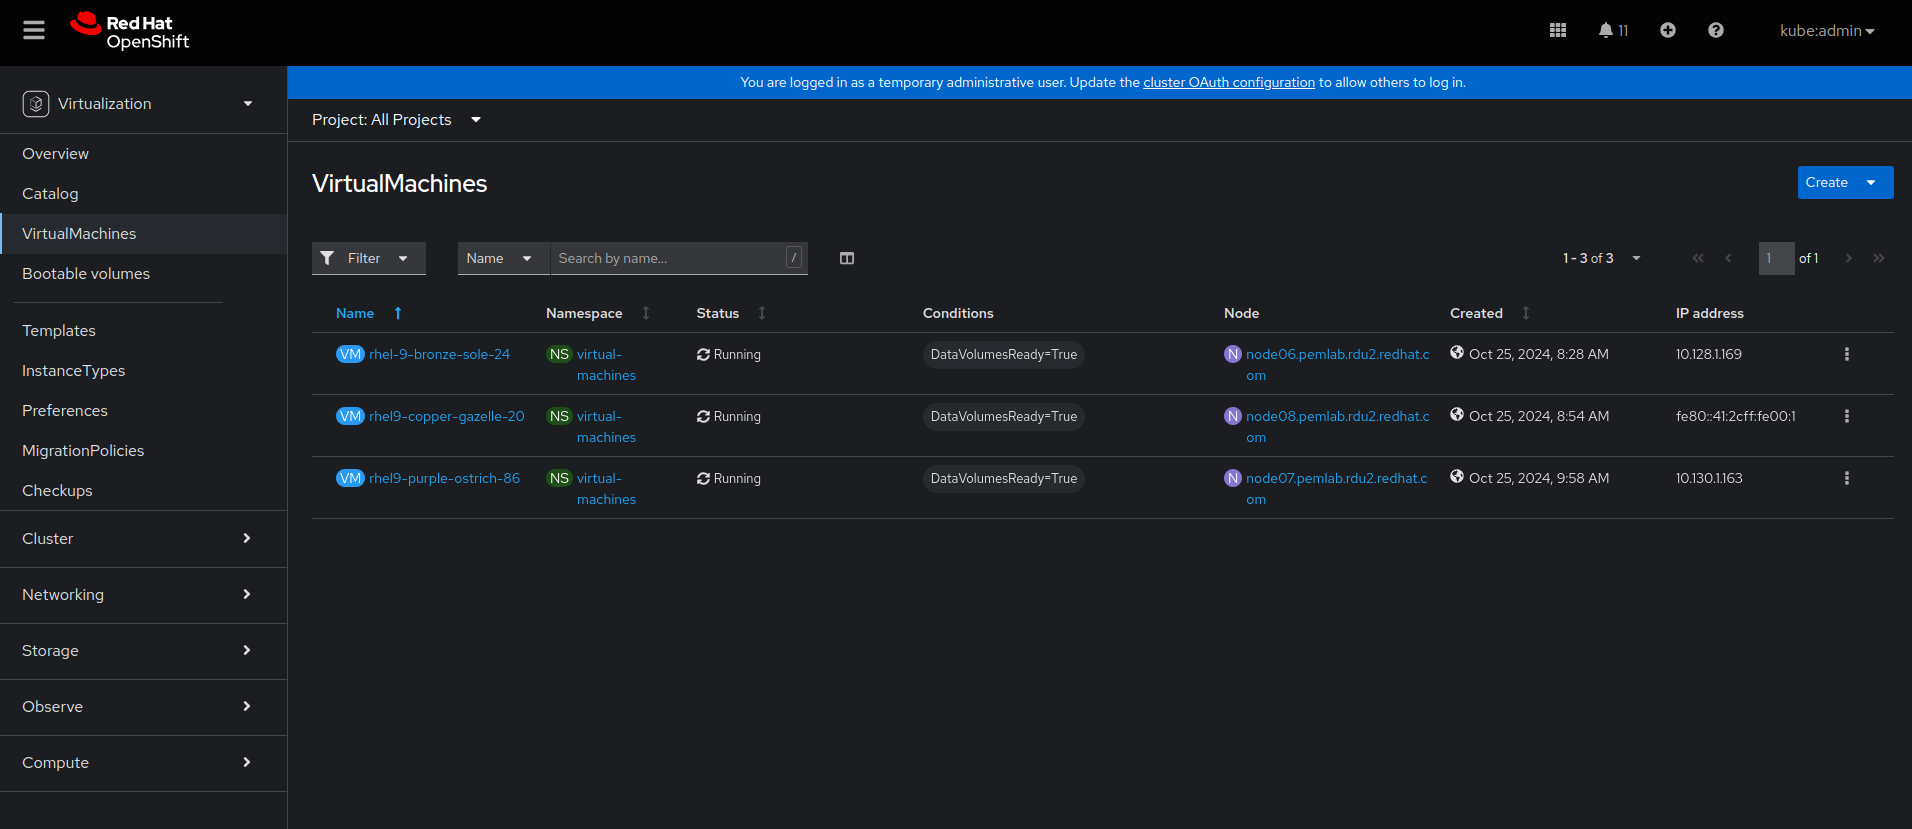This screenshot has width=1912, height=829.
Task: Open actions menu for rhel9-copper-gazelle-20
Action: pyautogui.click(x=1846, y=417)
